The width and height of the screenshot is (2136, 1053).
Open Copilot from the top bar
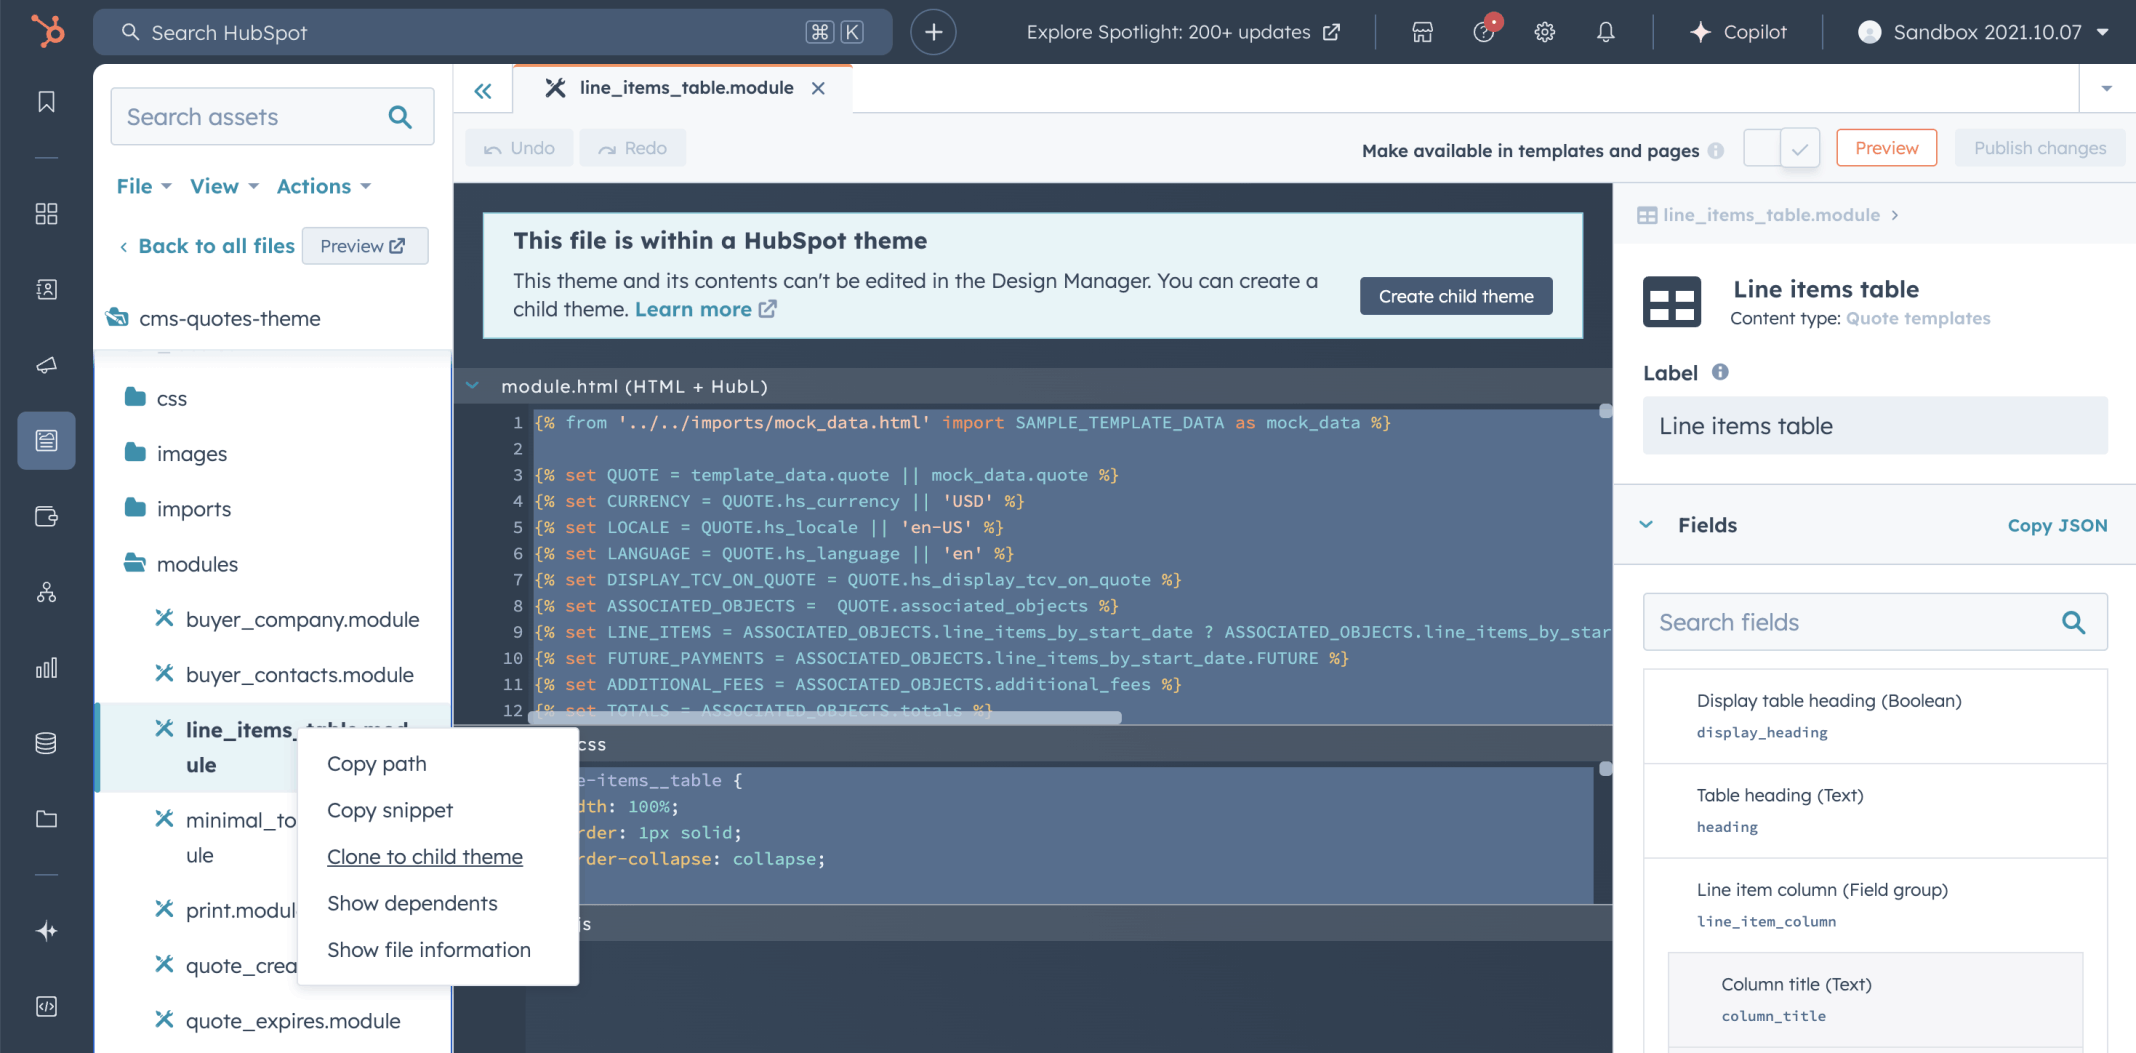click(x=1738, y=32)
